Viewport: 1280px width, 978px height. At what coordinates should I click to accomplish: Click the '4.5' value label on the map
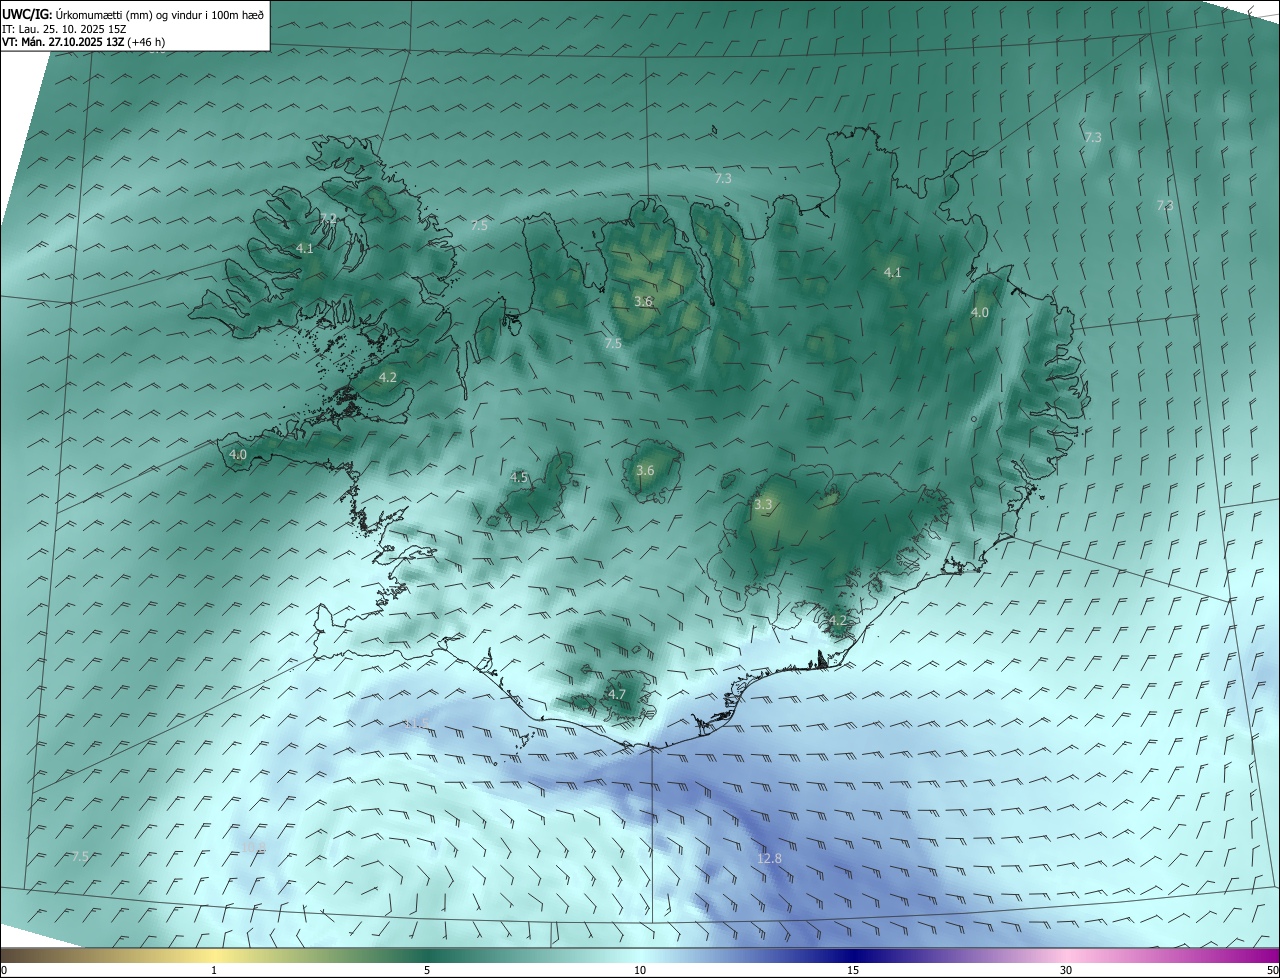518,477
